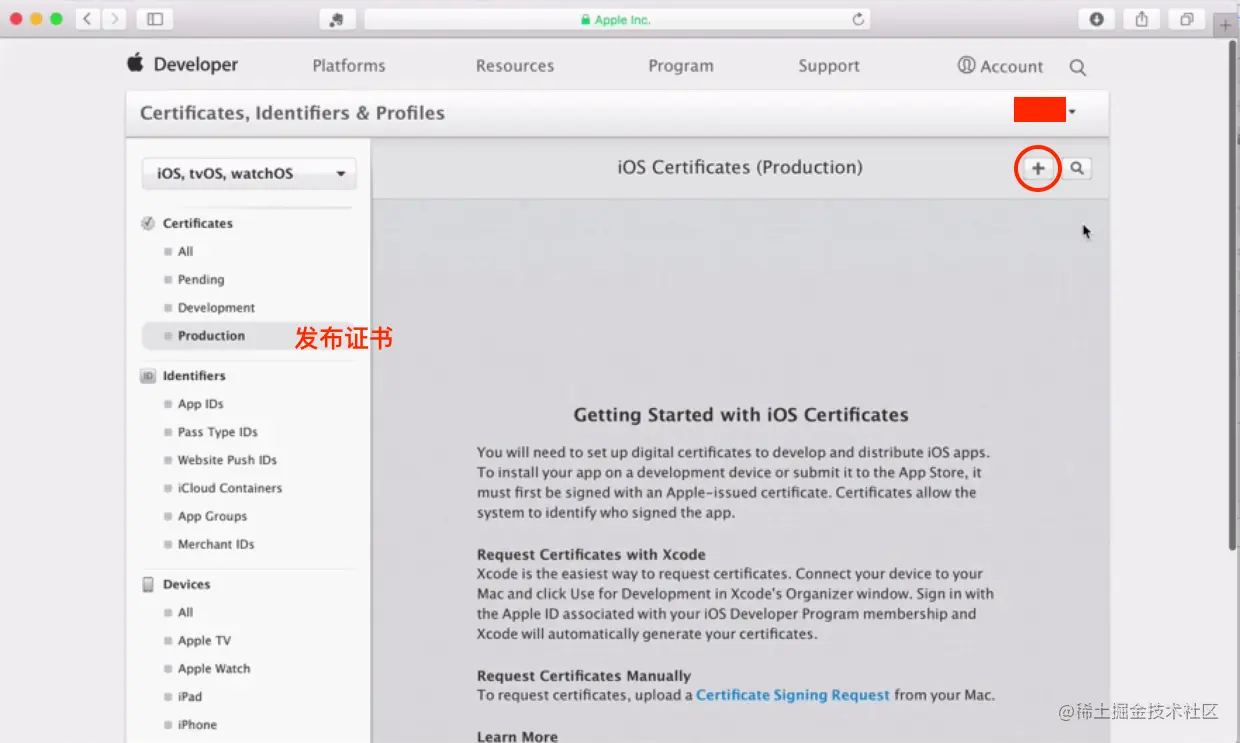Click Request Certificates with Xcode heading
Screen dimensions: 1240x743
click(591, 554)
